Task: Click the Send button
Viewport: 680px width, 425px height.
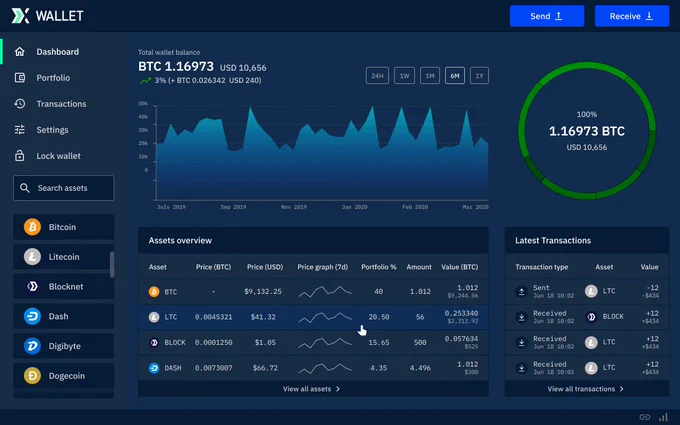Action: click(x=547, y=16)
